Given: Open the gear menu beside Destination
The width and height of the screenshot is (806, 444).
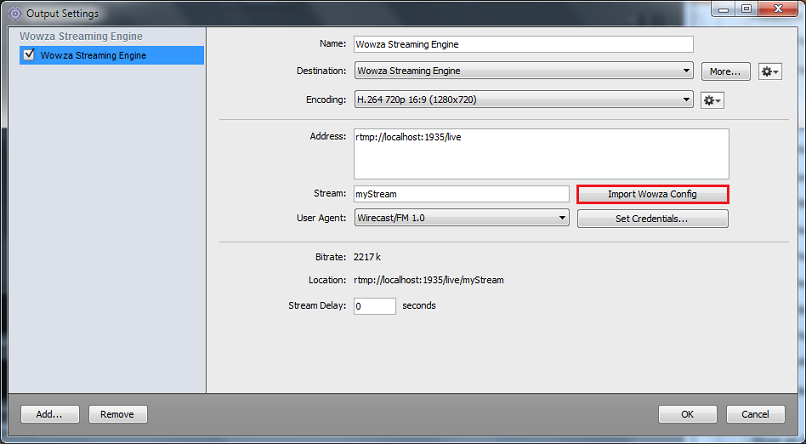Looking at the screenshot, I should tap(769, 72).
